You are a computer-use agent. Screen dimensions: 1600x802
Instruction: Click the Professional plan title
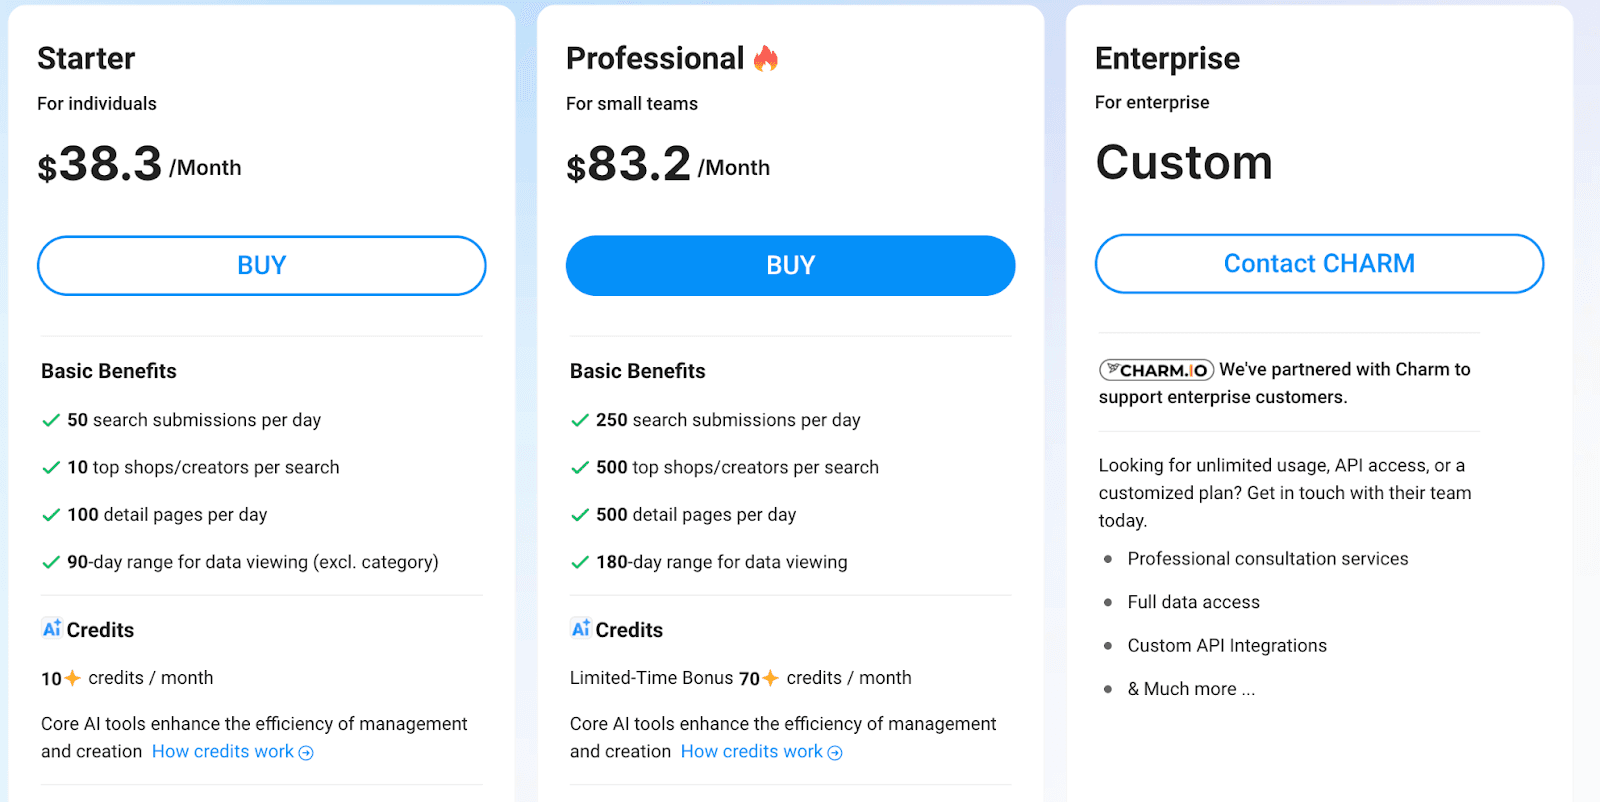[655, 58]
